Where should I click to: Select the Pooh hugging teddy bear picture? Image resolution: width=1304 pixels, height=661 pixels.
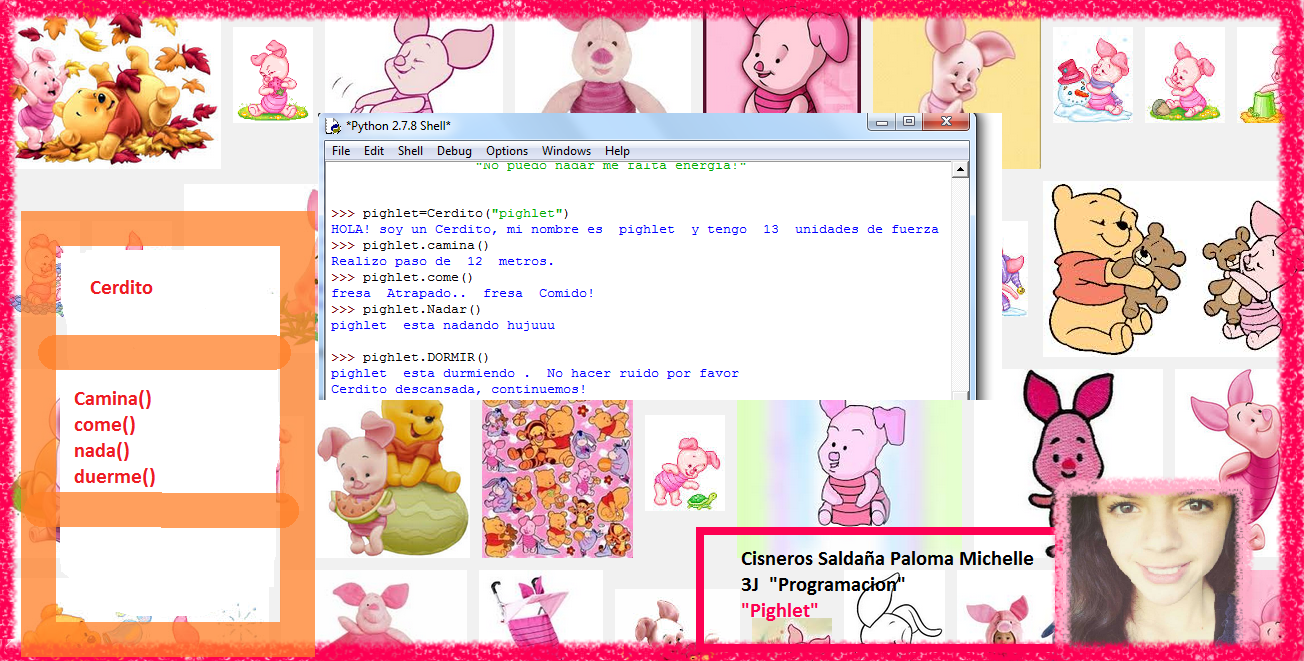1115,267
